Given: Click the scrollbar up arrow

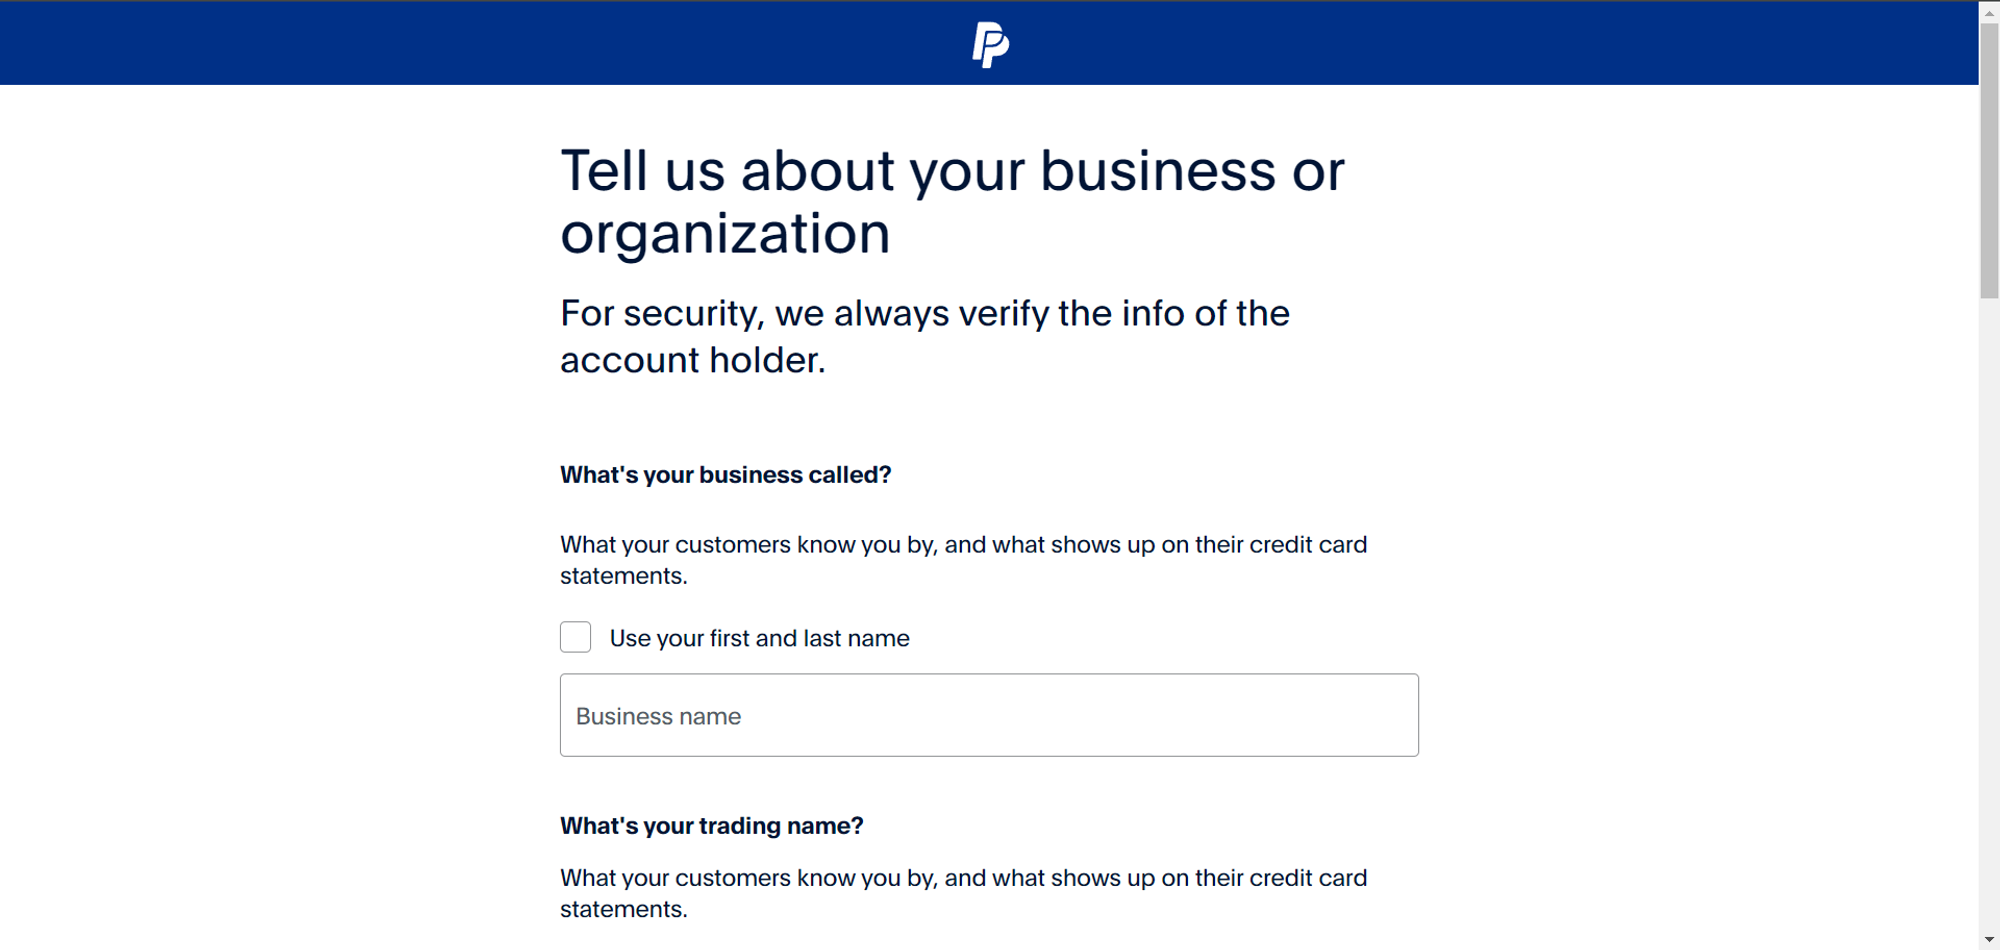Looking at the screenshot, I should (1989, 13).
